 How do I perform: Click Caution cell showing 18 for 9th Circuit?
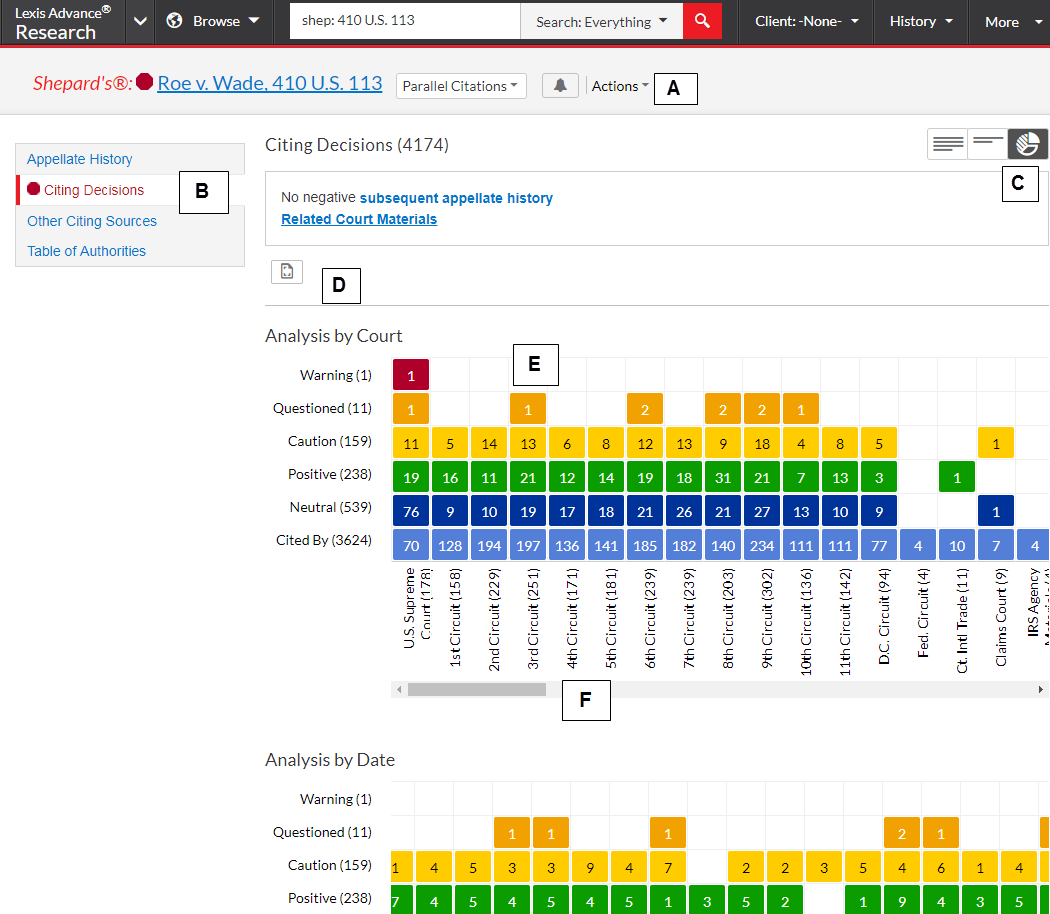click(x=762, y=443)
